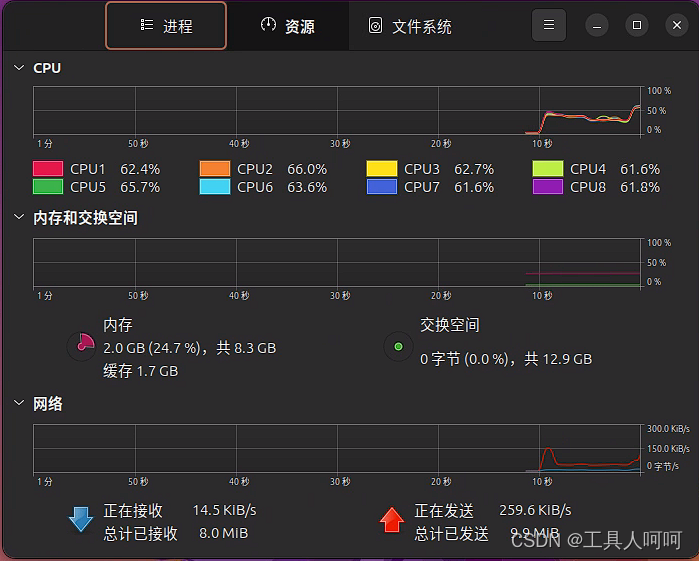Viewport: 699px width, 561px height.
Task: Click the 缓存 1.7 GB text
Action: (x=140, y=371)
